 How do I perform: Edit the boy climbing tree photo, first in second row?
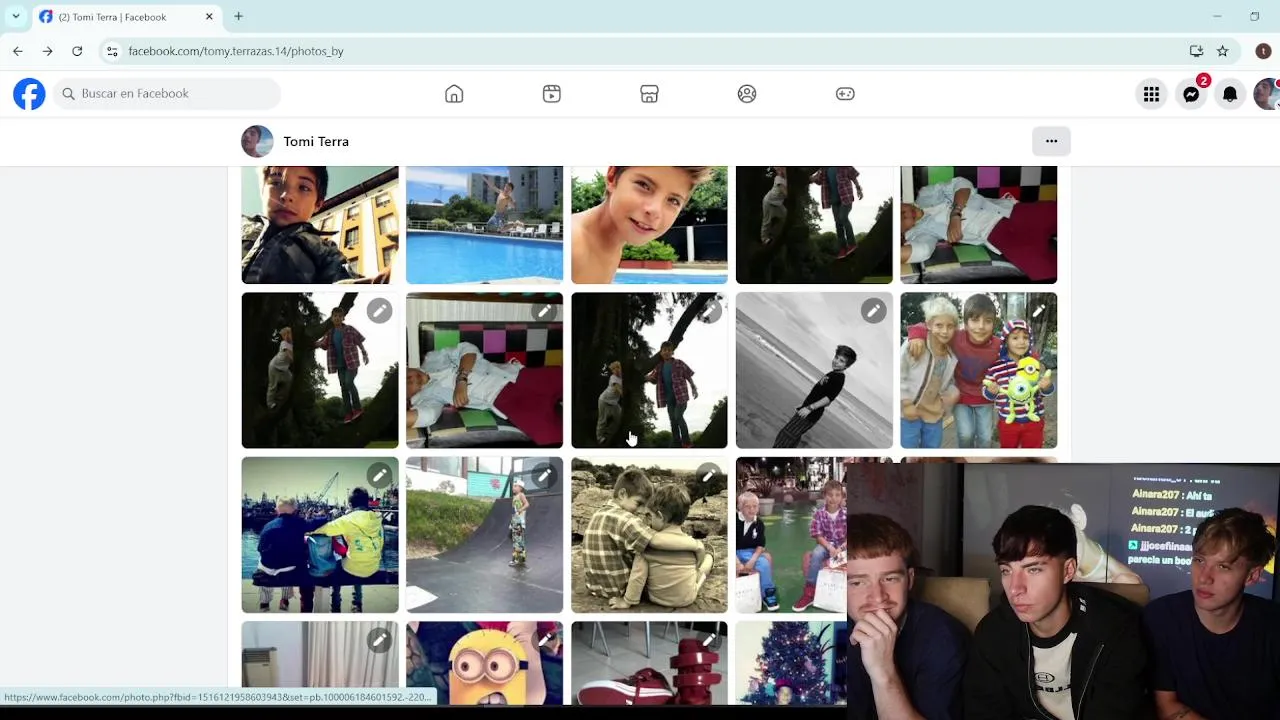coord(379,311)
